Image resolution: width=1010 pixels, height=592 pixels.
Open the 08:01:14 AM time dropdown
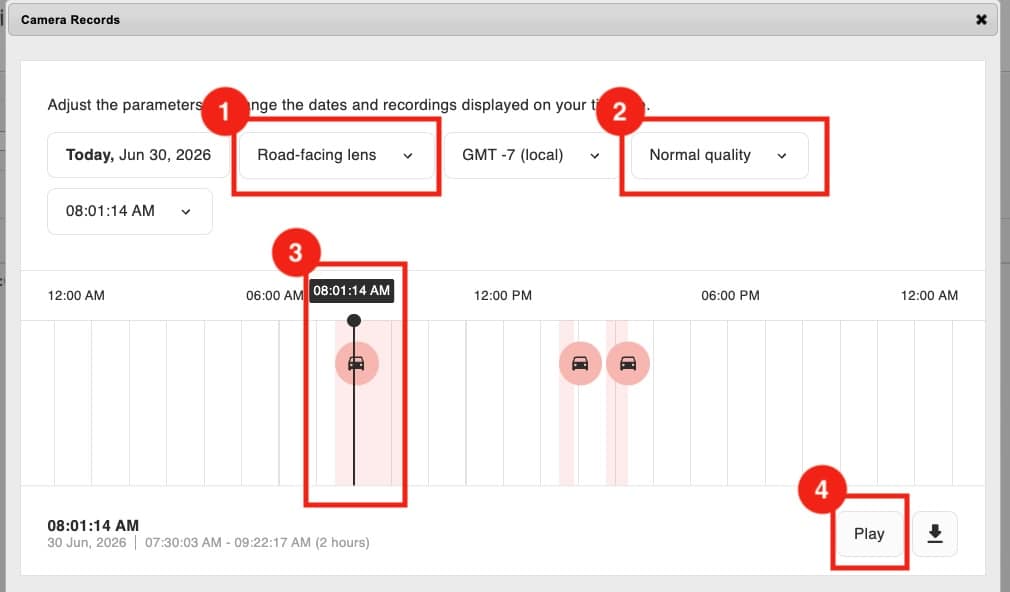click(x=129, y=211)
